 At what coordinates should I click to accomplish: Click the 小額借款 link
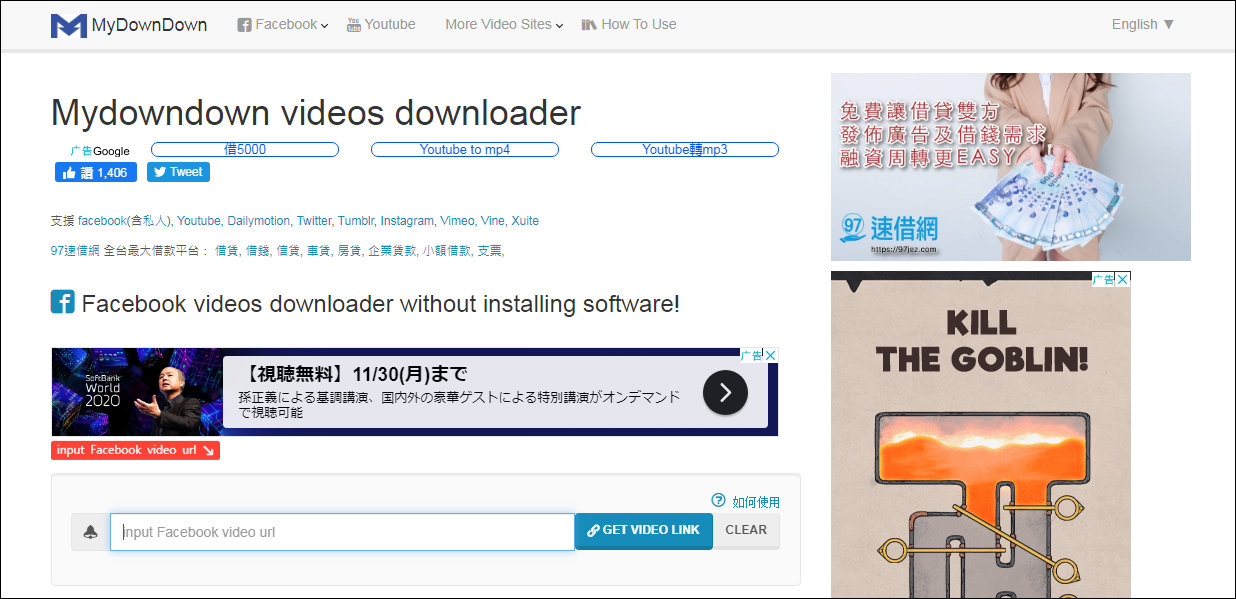(446, 251)
